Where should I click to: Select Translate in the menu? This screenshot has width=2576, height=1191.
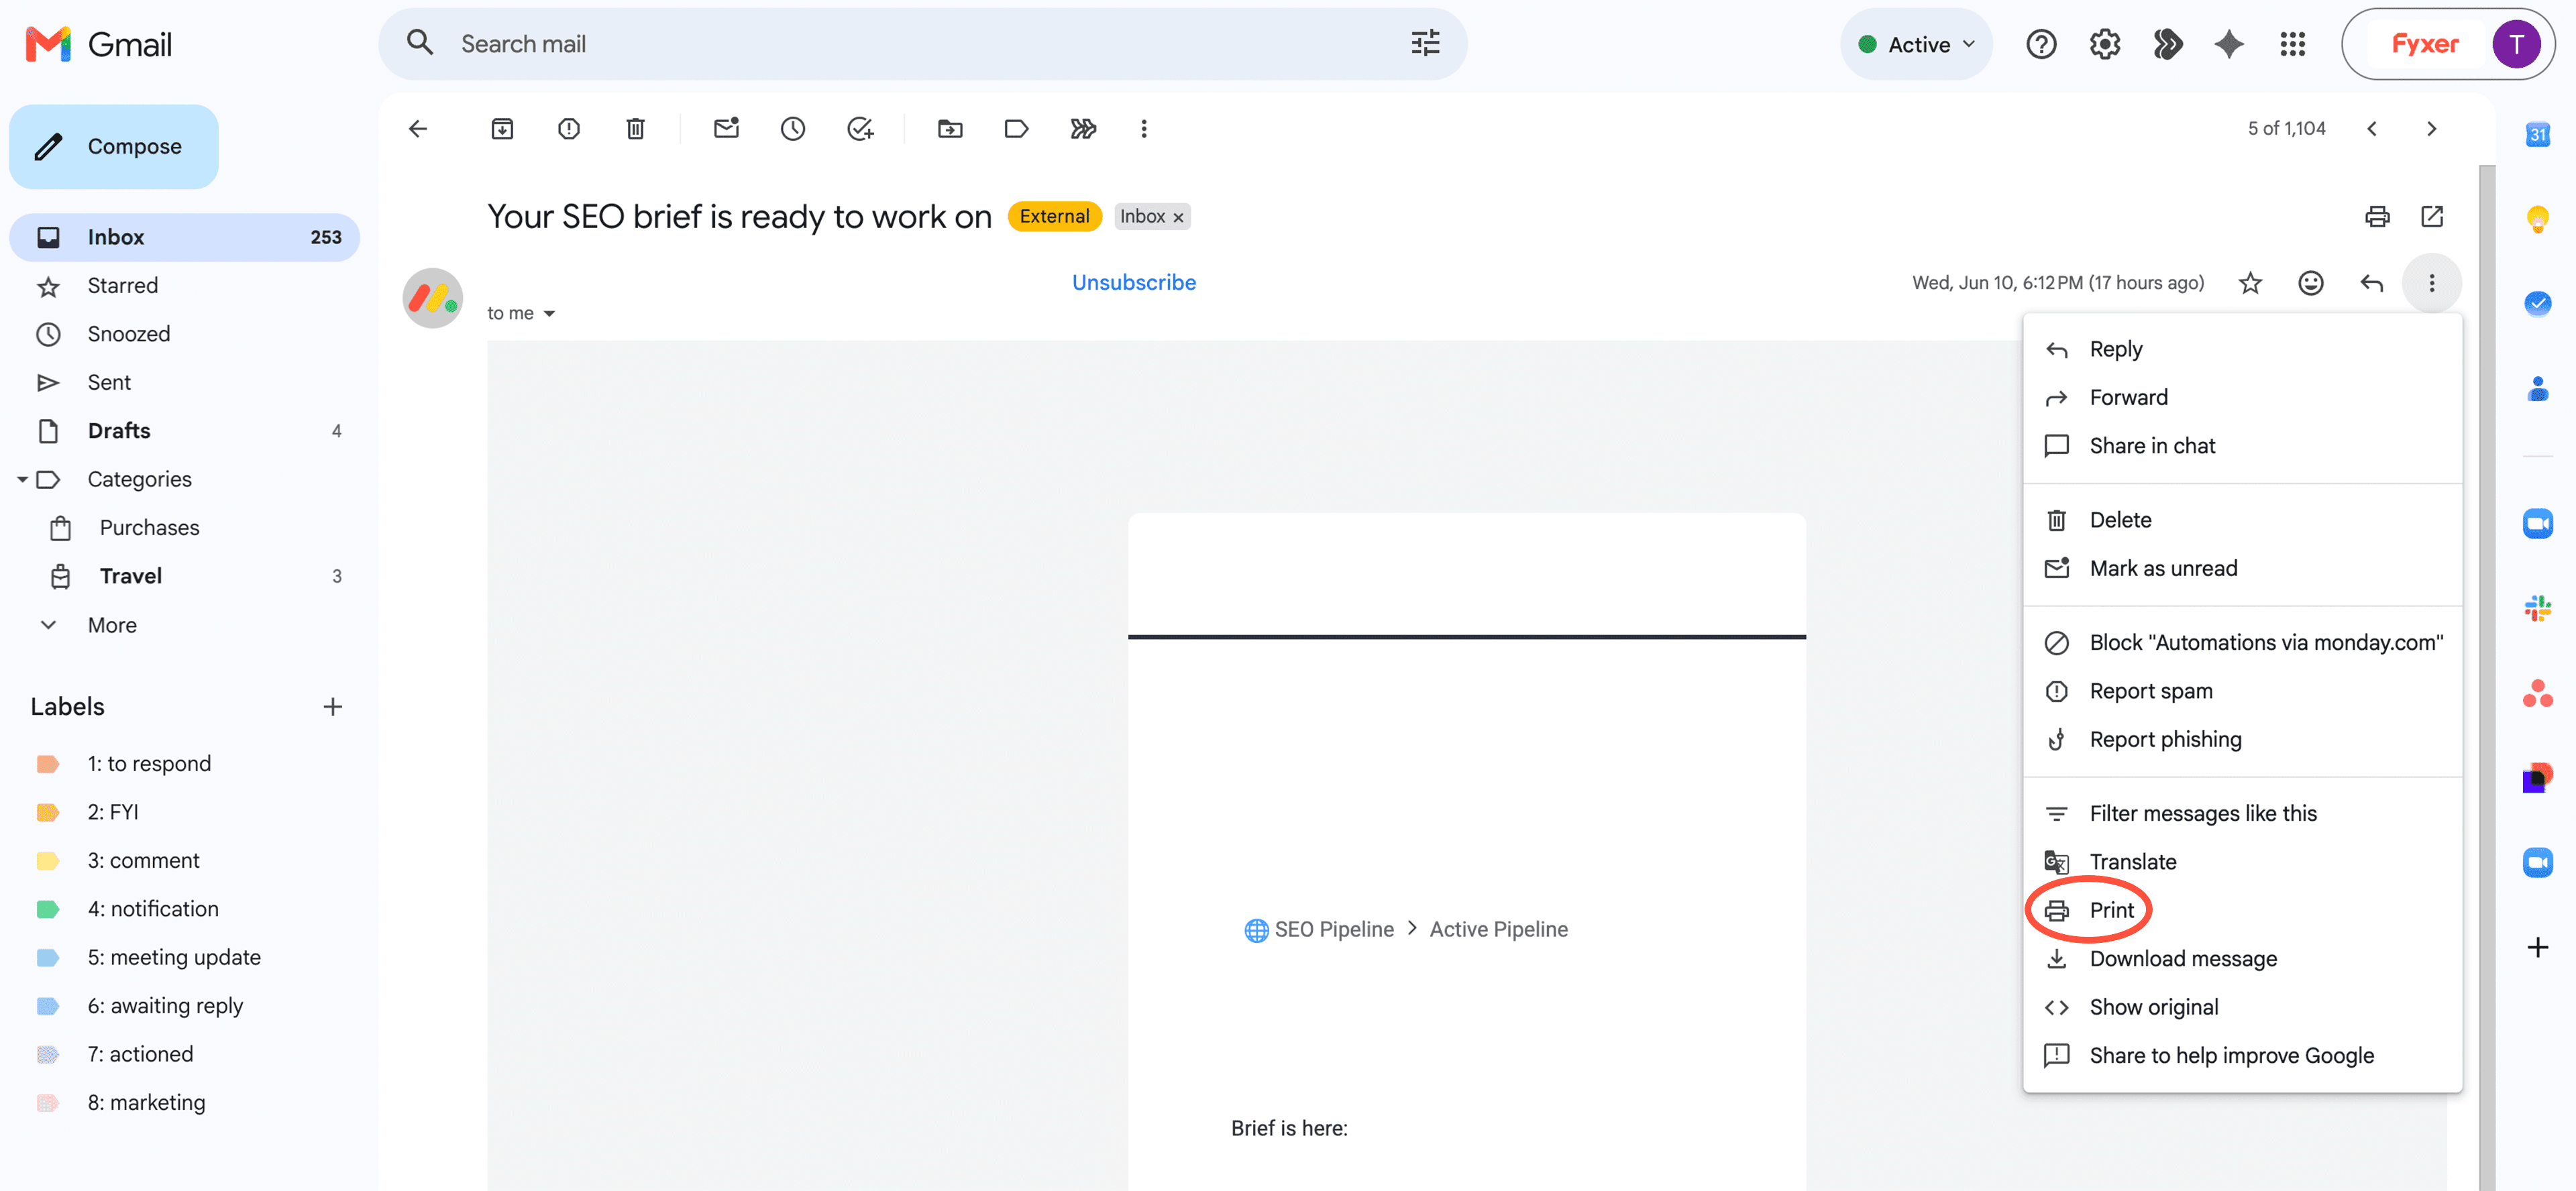(x=2242, y=862)
